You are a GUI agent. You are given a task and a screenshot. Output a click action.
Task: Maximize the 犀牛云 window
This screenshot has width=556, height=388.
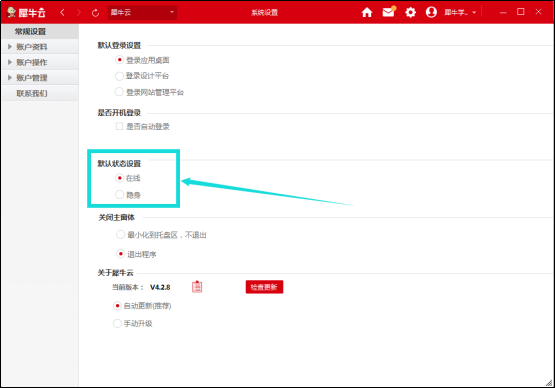click(x=521, y=12)
